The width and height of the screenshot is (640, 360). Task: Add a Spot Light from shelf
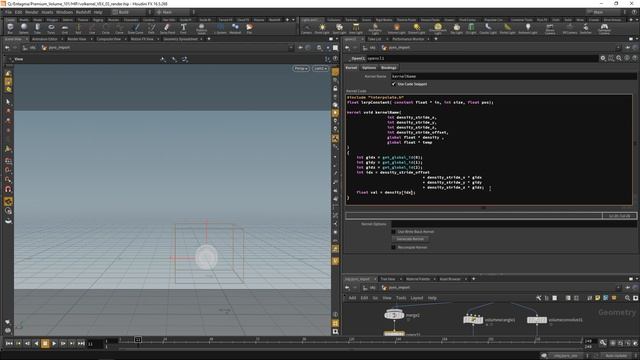(x=339, y=29)
